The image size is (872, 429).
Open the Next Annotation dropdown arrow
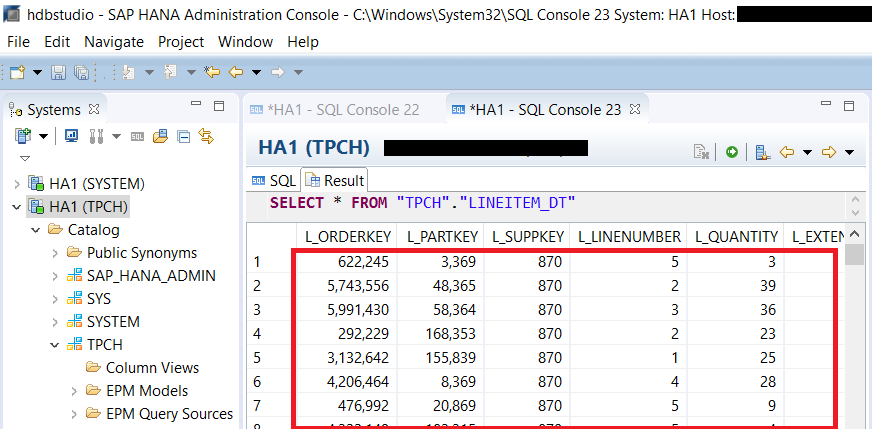coord(149,72)
